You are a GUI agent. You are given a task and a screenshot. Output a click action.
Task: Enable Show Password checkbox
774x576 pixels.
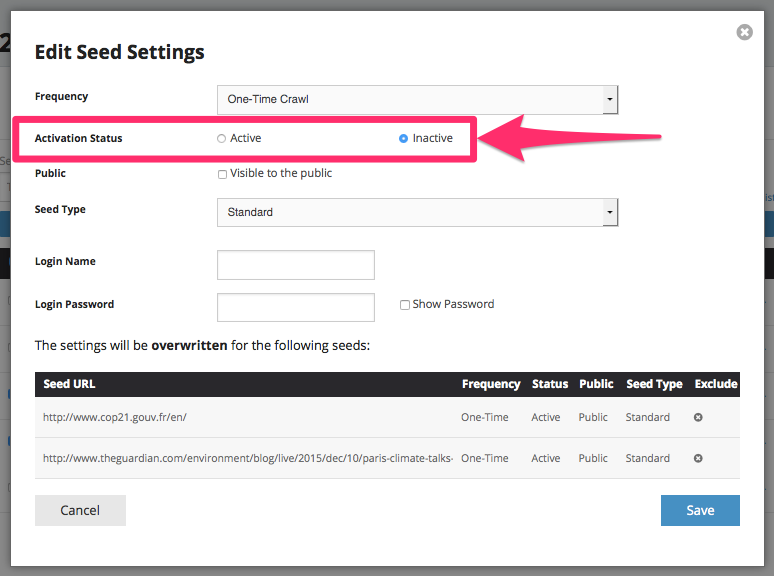coord(405,305)
